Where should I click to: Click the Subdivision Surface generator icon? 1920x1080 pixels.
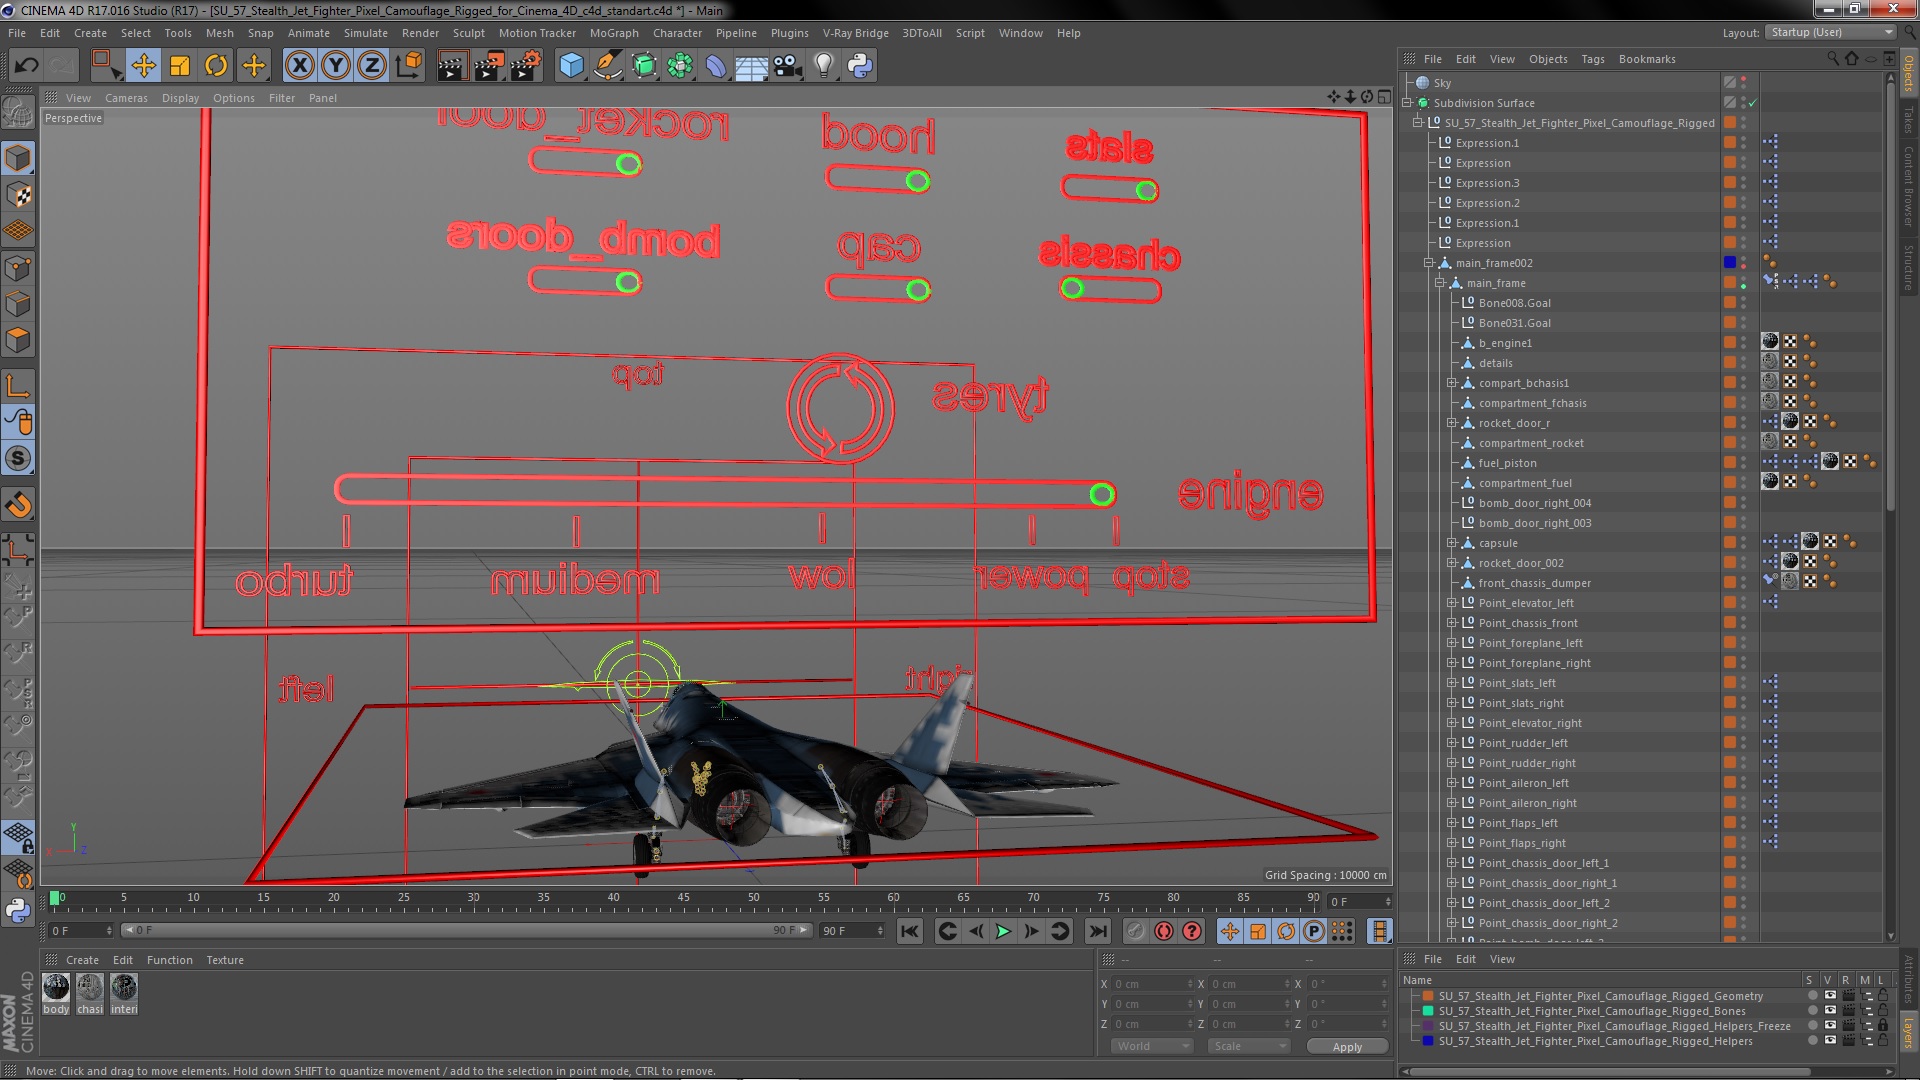coord(644,66)
